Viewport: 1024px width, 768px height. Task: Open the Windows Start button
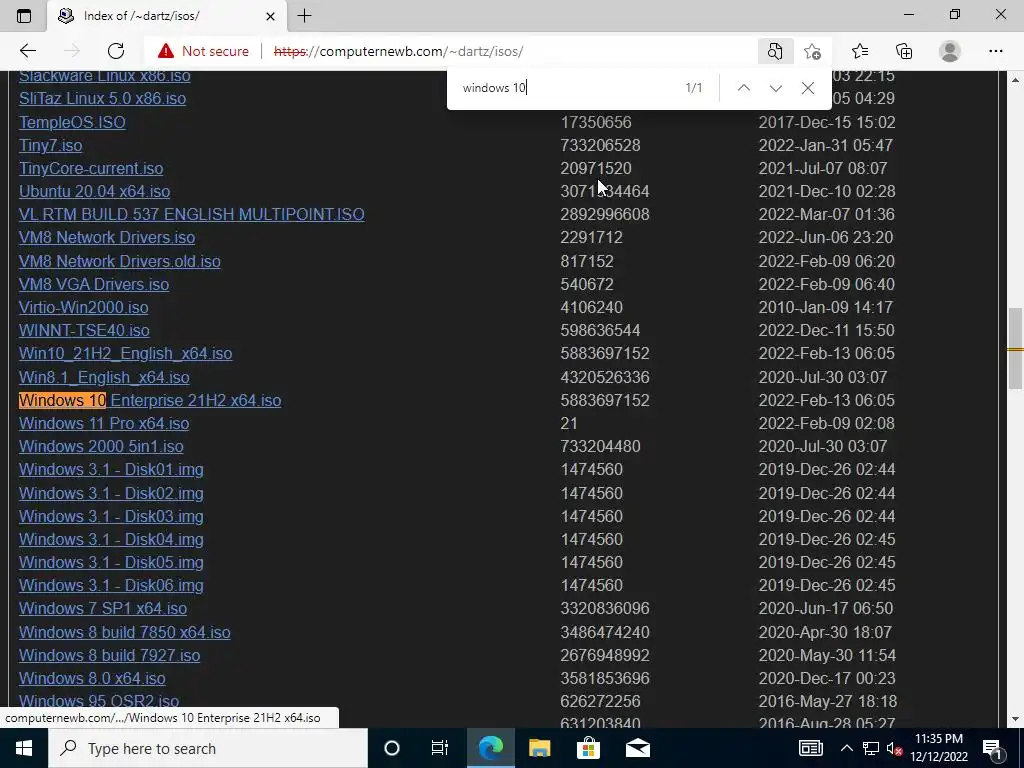pos(24,748)
